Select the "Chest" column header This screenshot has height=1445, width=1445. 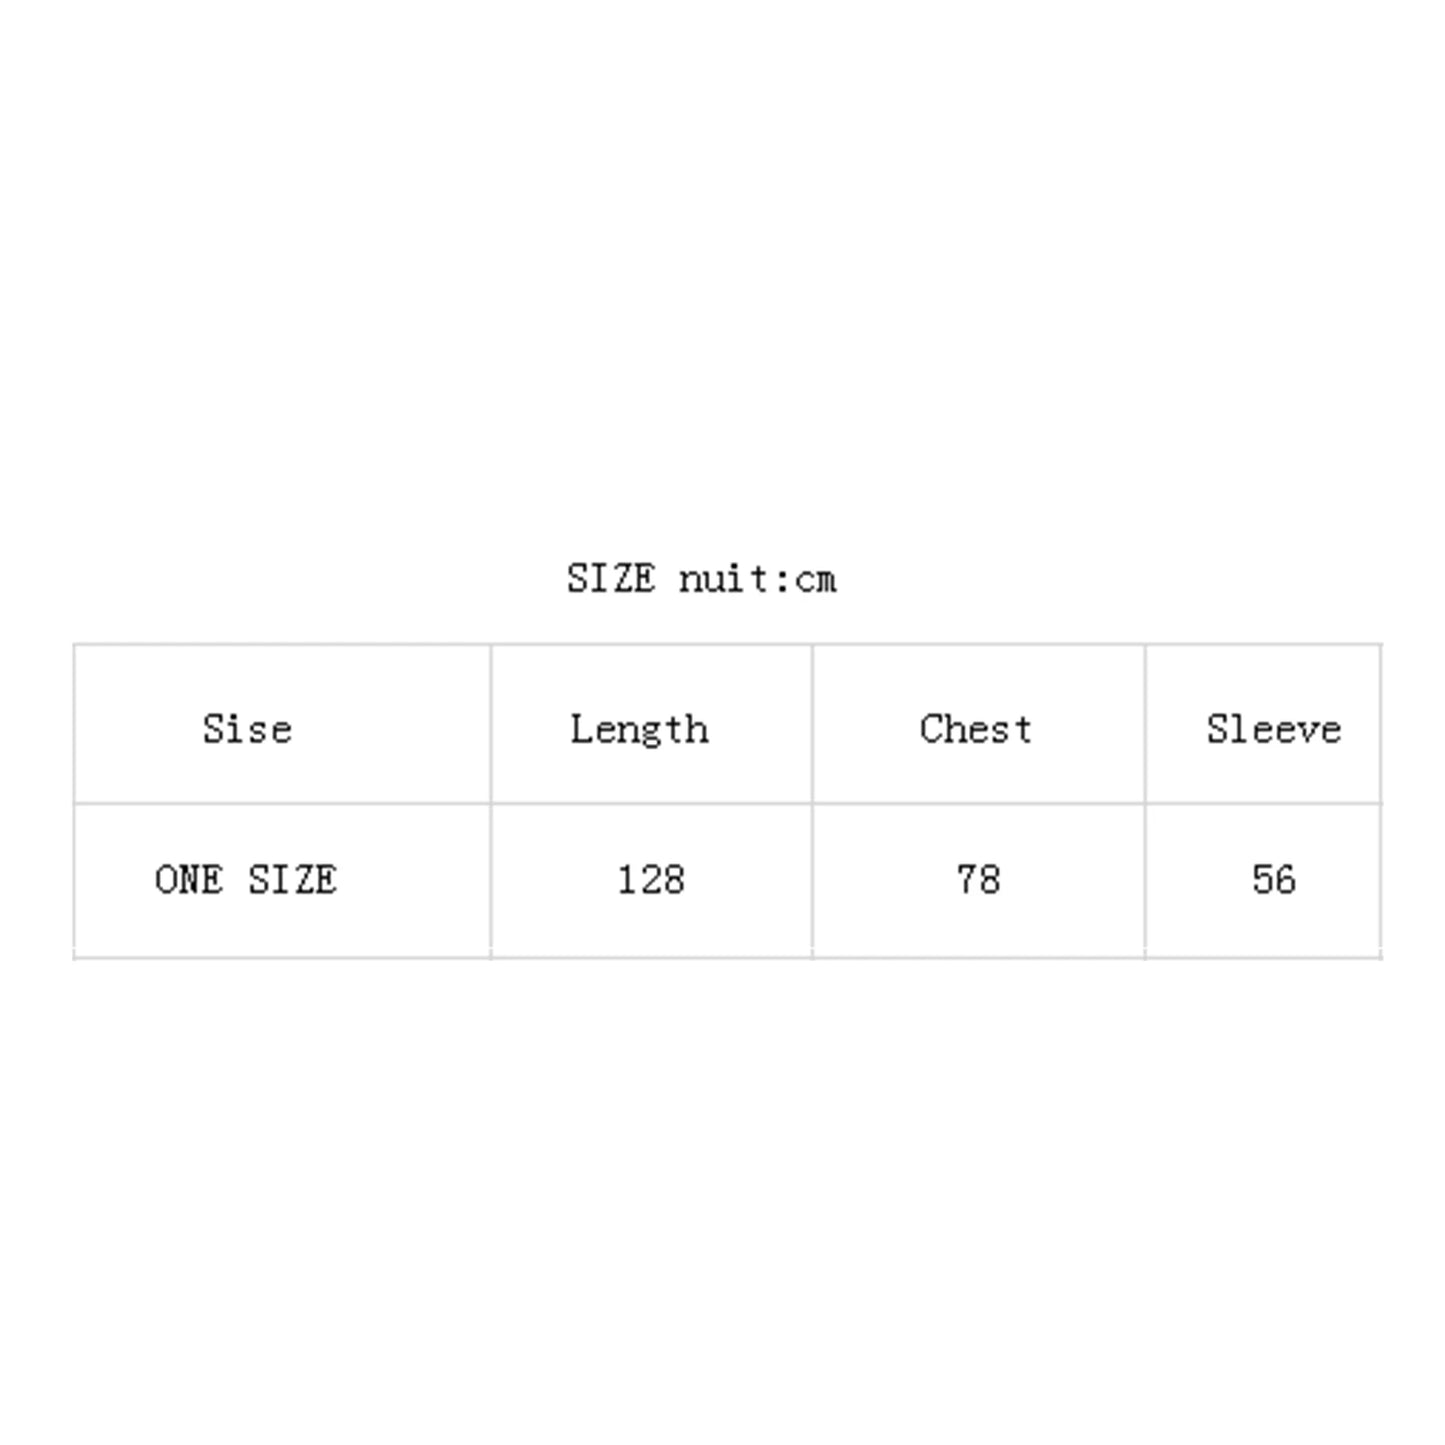pyautogui.click(x=975, y=729)
